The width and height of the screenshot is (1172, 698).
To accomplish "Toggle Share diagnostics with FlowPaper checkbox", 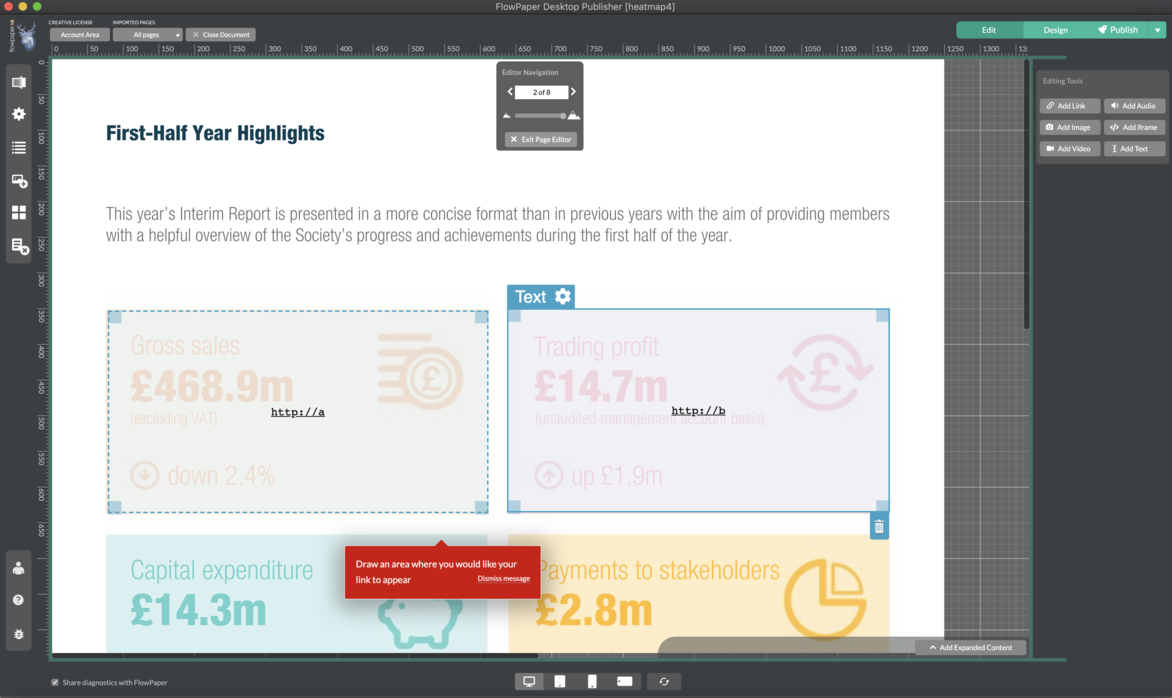I will 55,683.
